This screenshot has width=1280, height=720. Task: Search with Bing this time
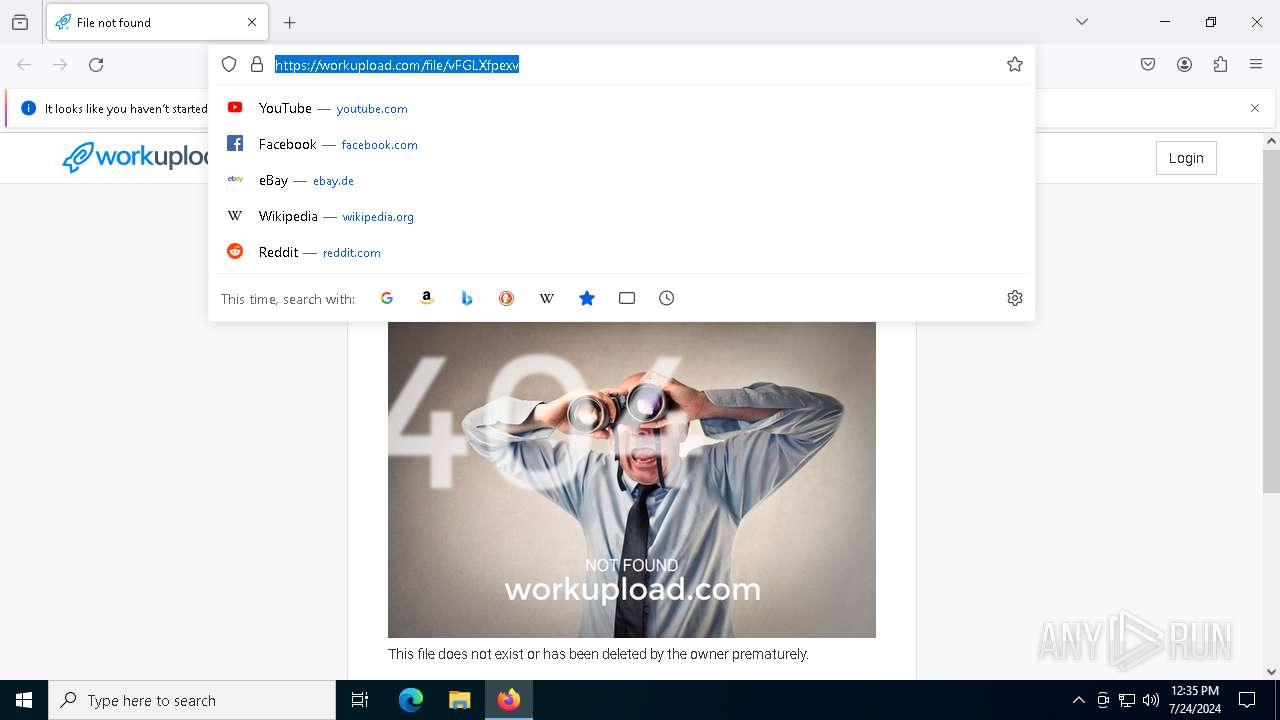click(467, 298)
